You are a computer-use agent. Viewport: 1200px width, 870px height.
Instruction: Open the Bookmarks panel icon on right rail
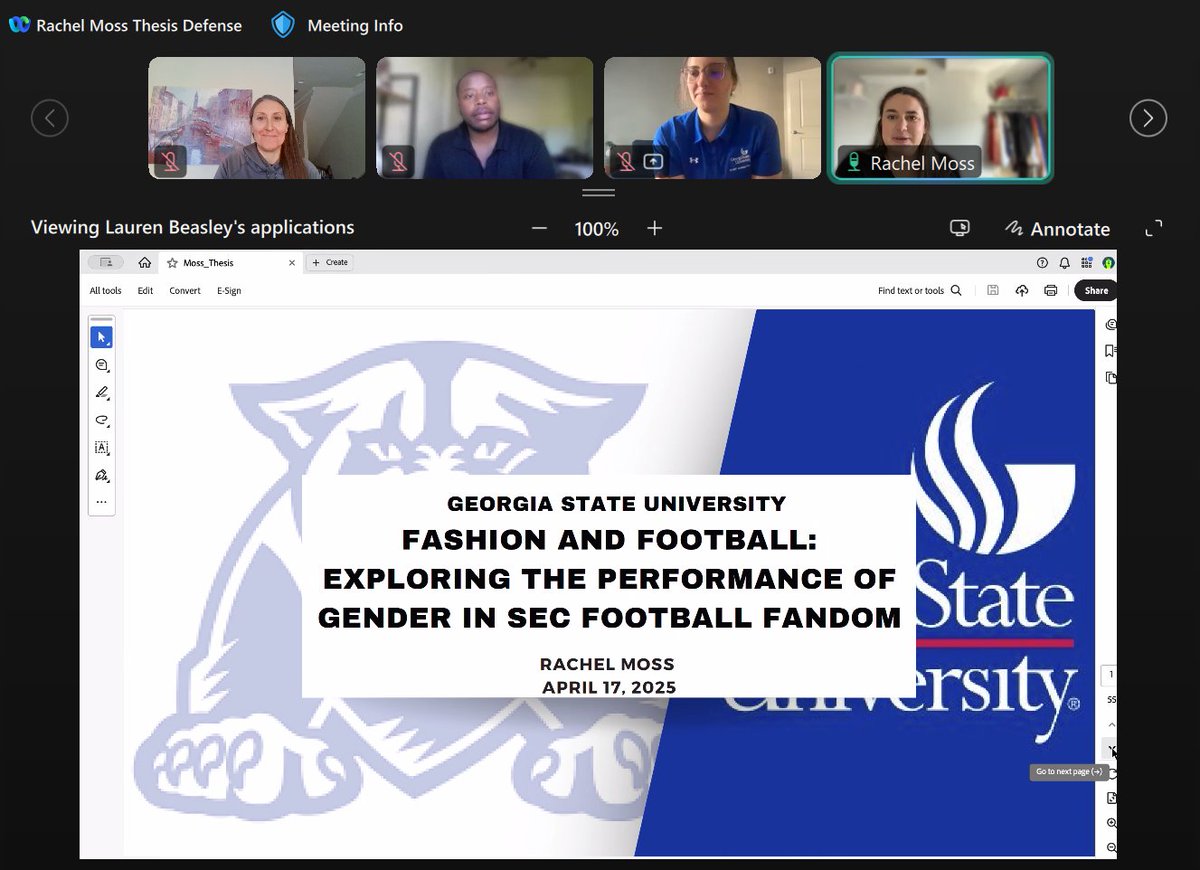1111,351
